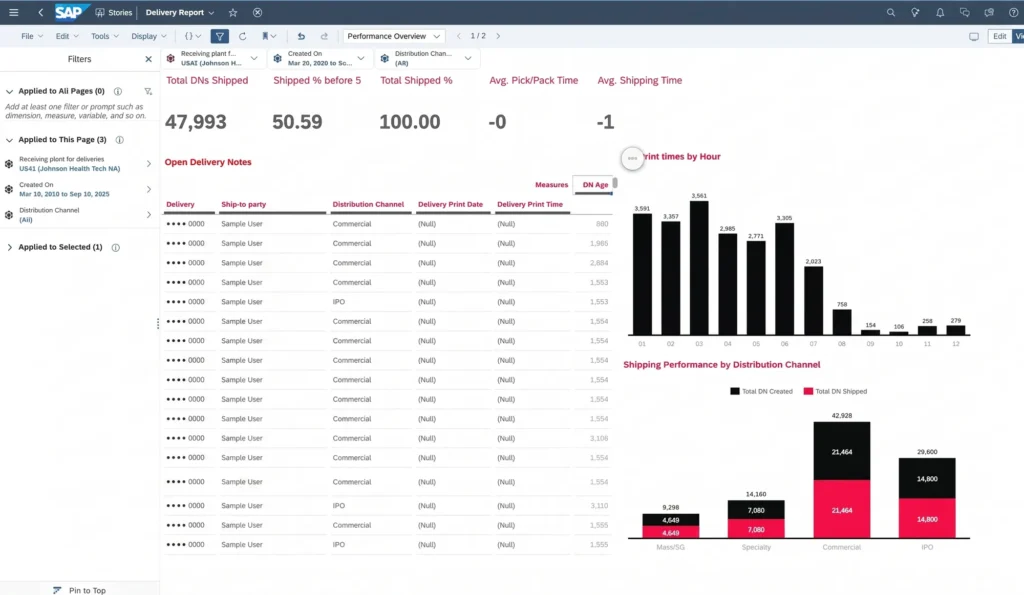This screenshot has height=595, width=1024.
Task: Show info for Applied to This Page
Action: [120, 140]
